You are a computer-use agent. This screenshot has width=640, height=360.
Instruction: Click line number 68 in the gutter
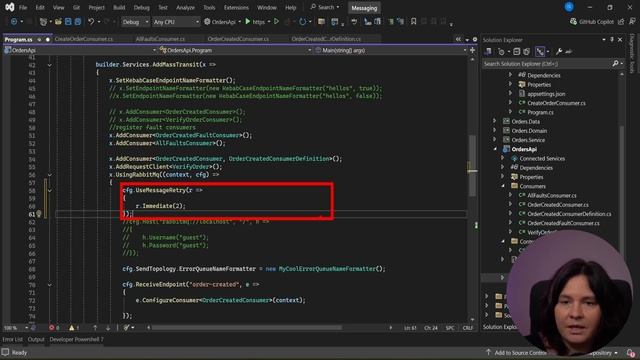tap(32, 269)
